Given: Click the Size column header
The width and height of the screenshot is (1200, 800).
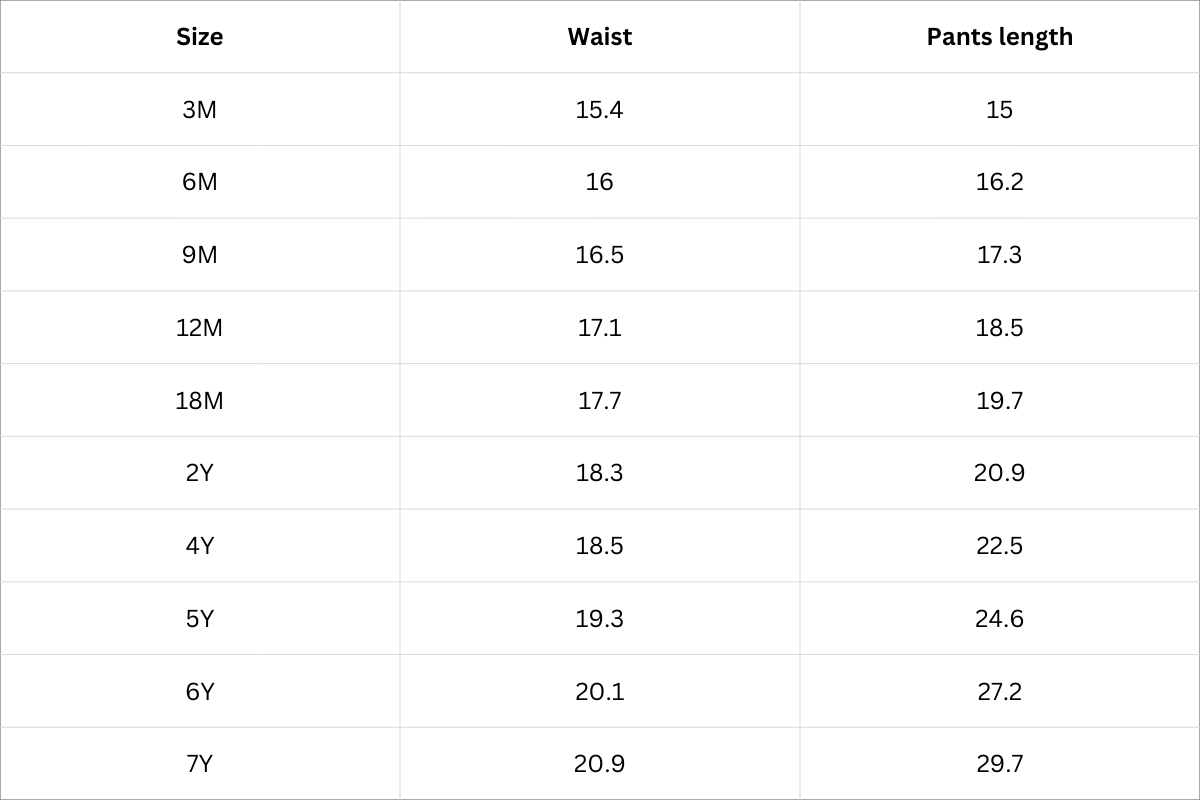Looking at the screenshot, I should coord(200,37).
